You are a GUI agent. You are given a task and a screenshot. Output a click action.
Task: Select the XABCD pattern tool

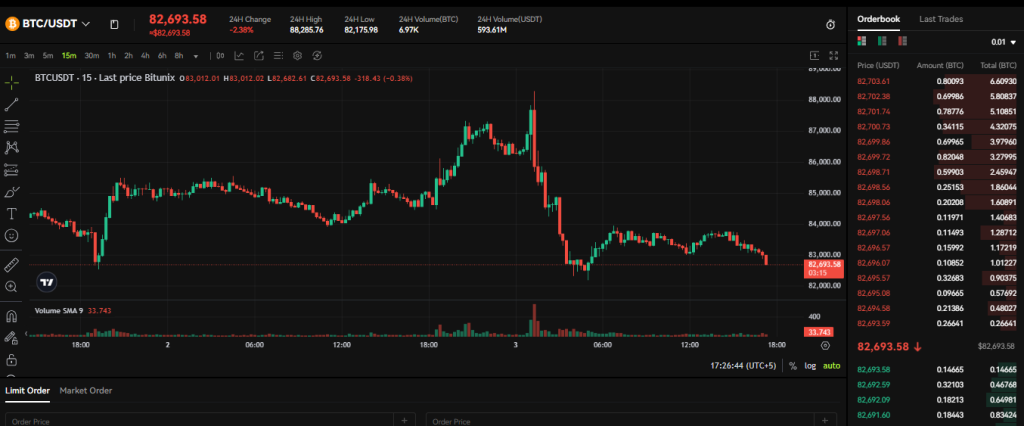coord(12,148)
